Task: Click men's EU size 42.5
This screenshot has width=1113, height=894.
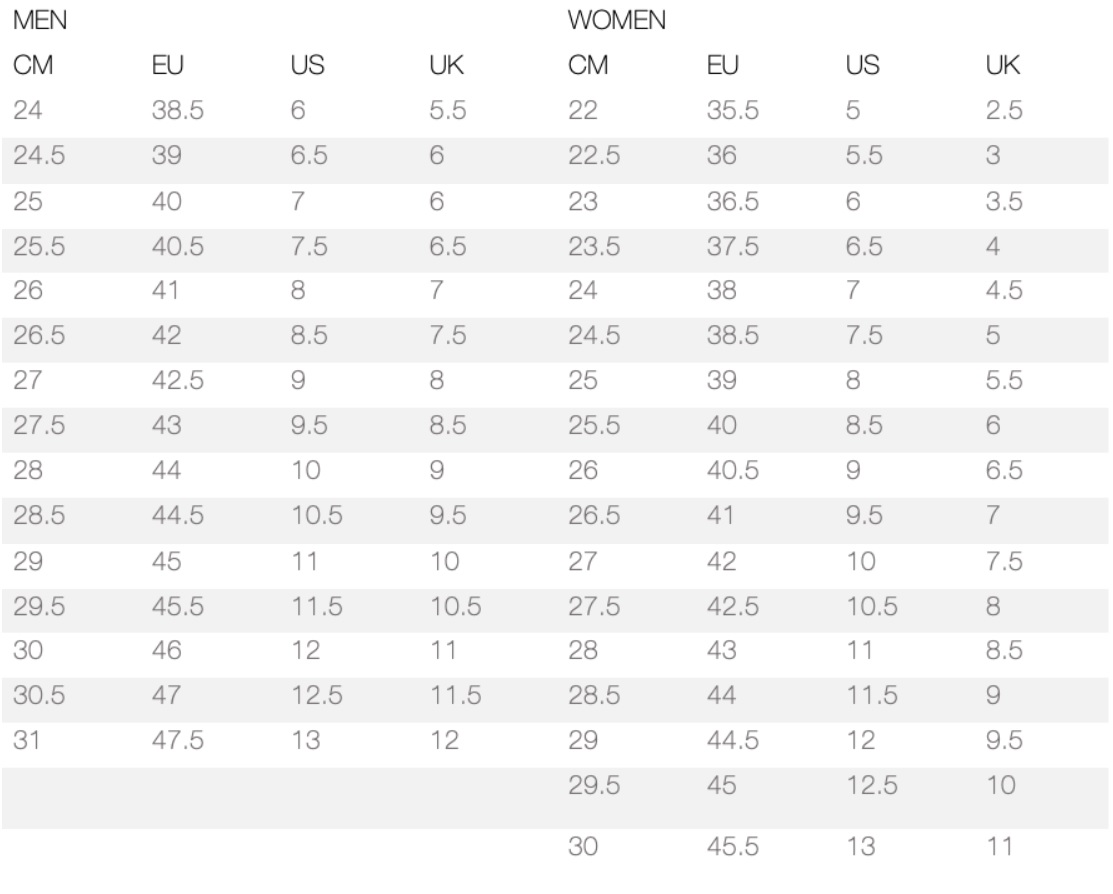Action: point(177,380)
